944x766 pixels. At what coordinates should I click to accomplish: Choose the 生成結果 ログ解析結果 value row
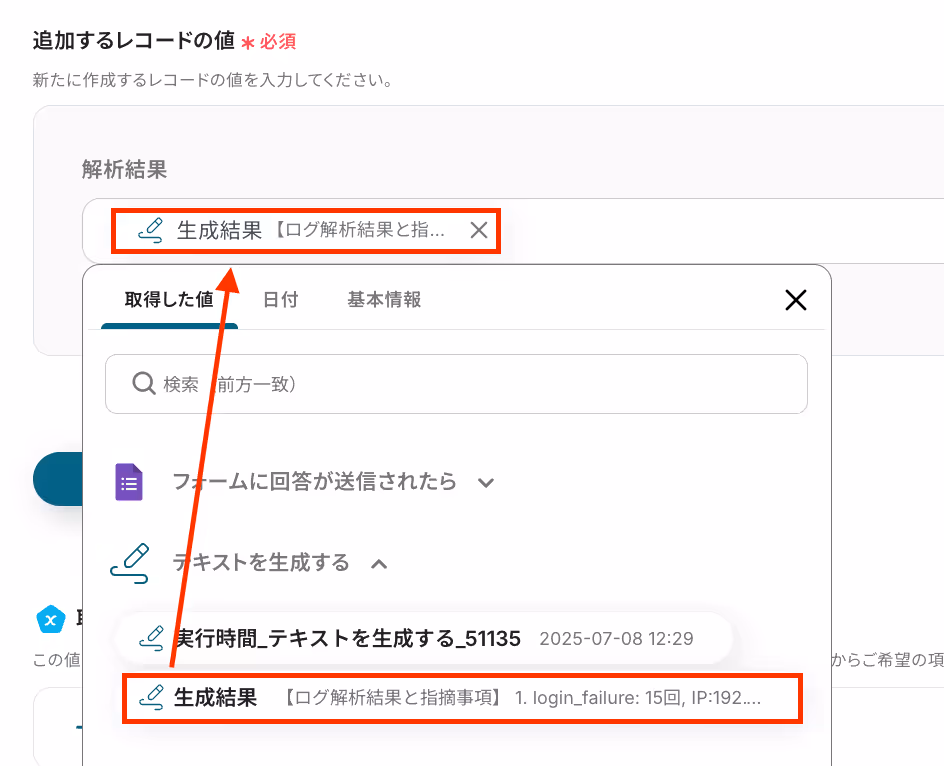click(462, 699)
